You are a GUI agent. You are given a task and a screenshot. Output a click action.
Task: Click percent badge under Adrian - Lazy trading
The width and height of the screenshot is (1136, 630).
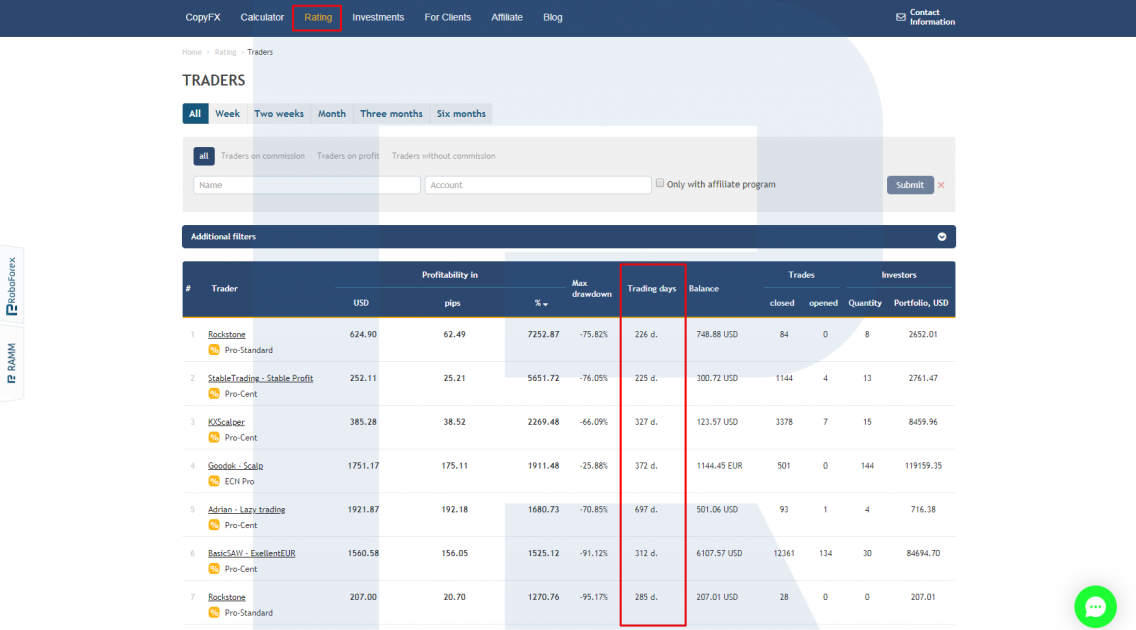coord(214,525)
